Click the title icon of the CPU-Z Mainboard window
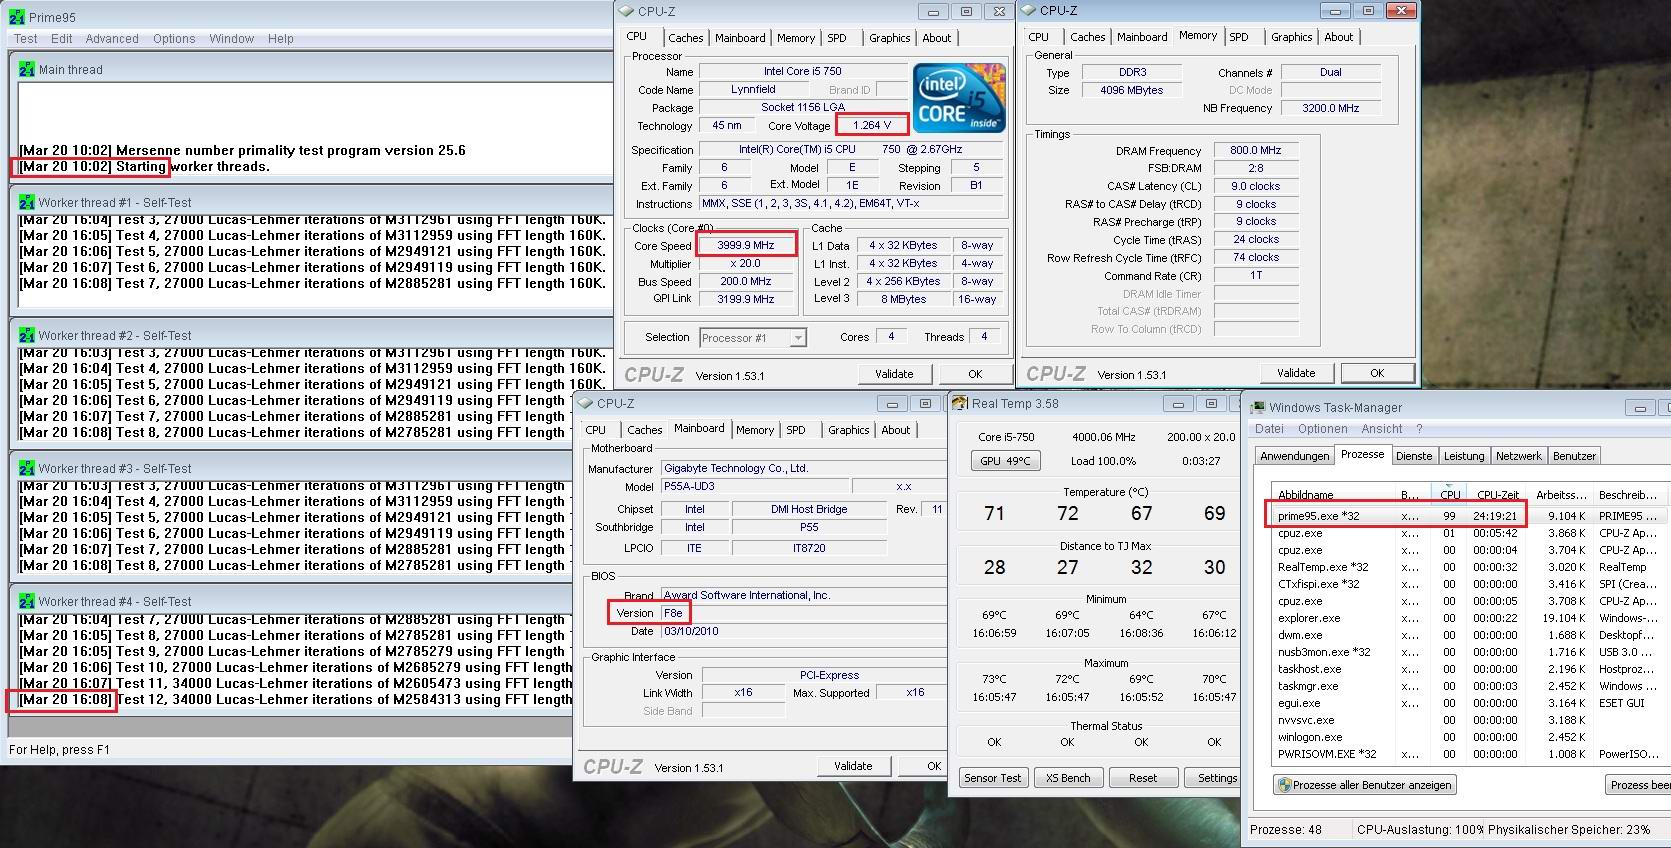The image size is (1671, 848). 585,403
